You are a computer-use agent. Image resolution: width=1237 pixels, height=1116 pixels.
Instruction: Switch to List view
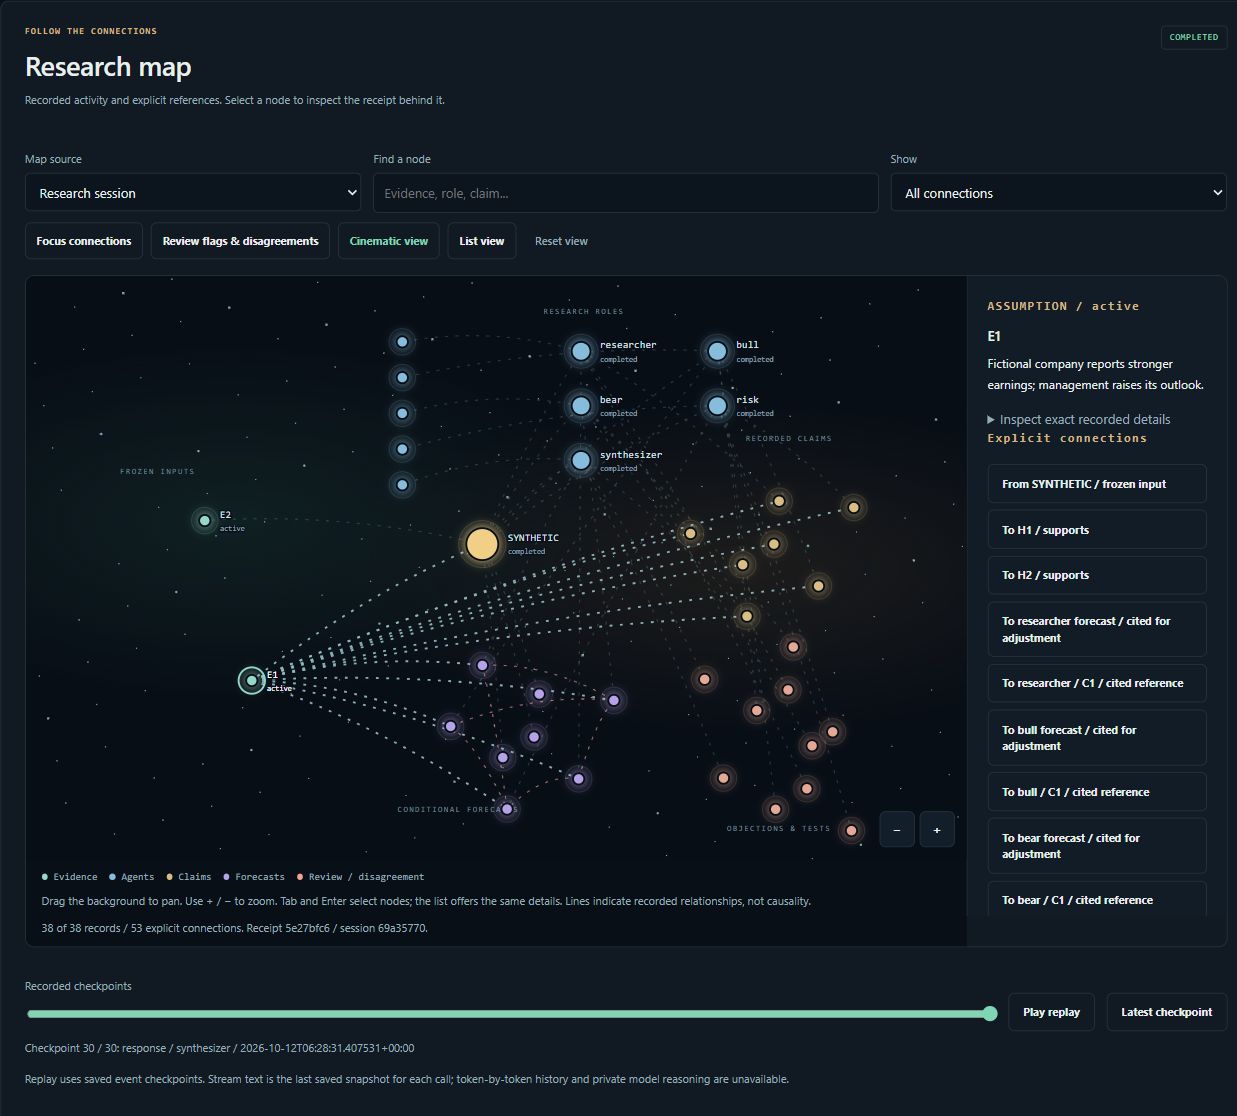coord(482,241)
